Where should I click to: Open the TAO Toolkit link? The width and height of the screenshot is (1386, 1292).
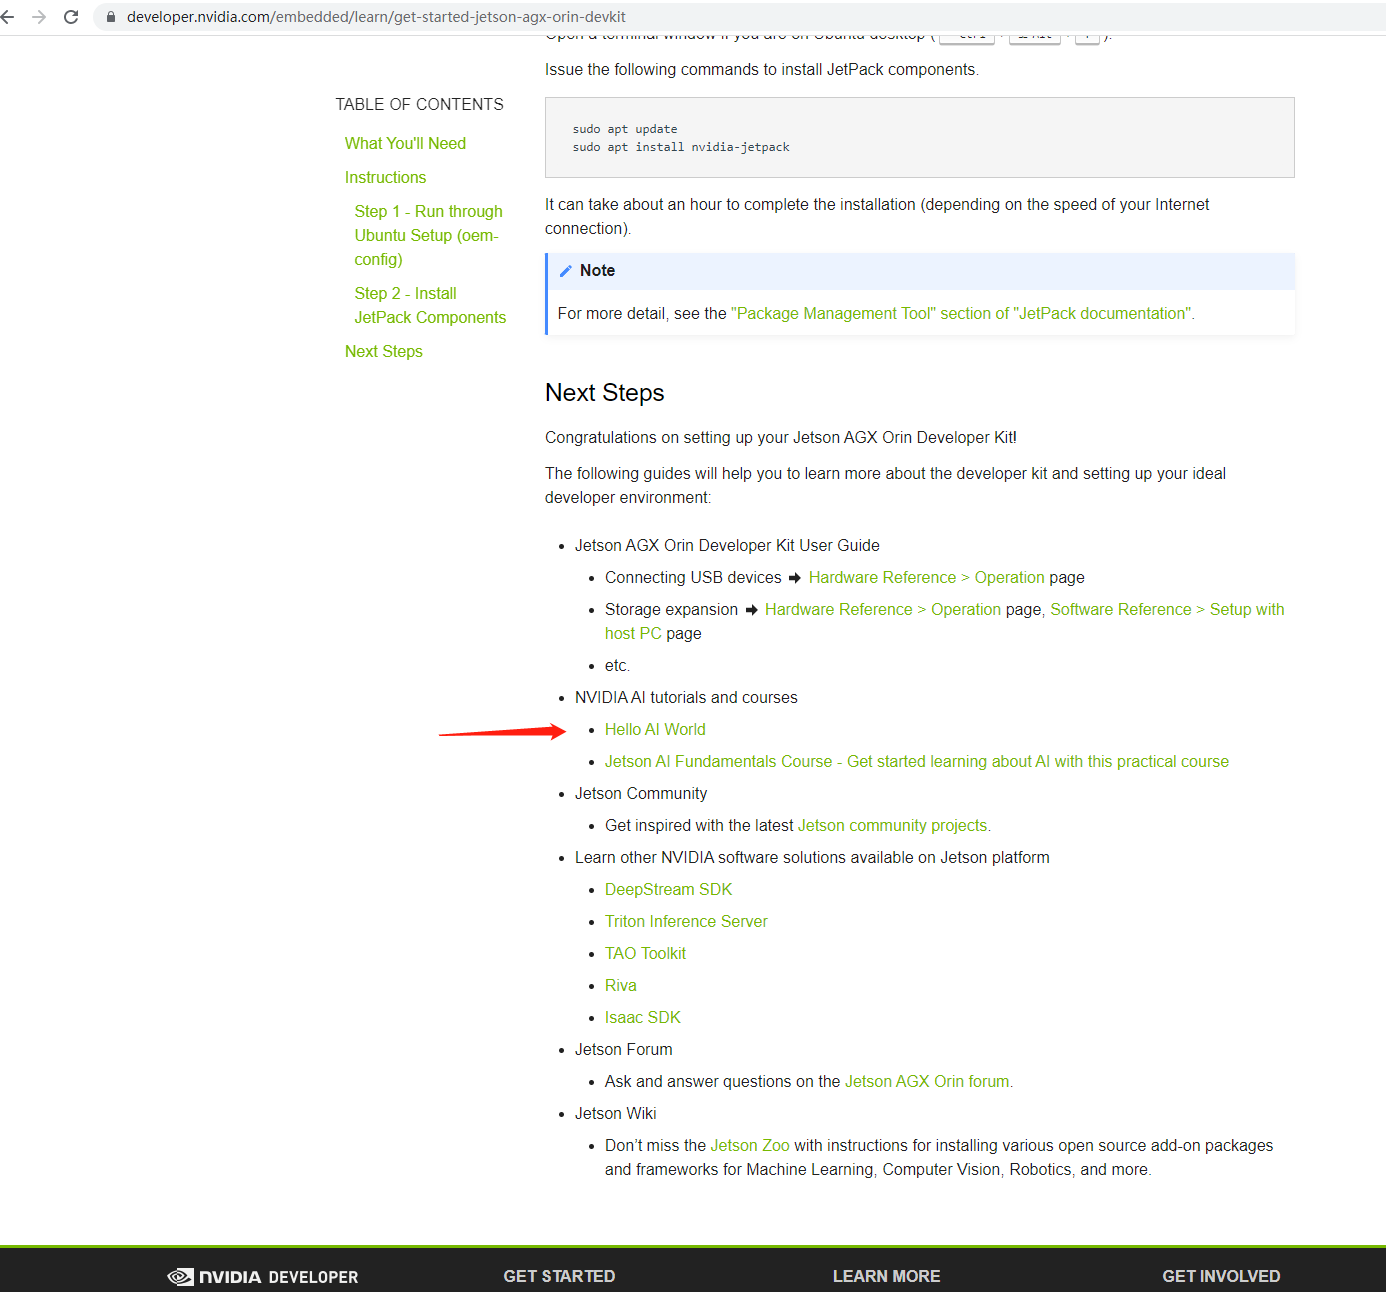click(x=645, y=953)
